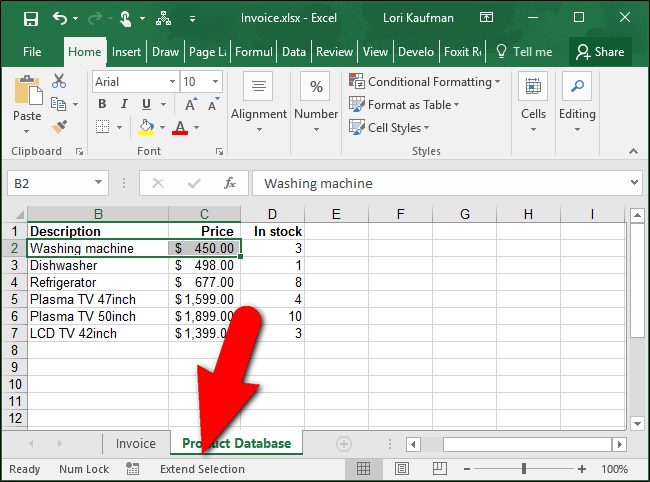Select cell C3 containing $498.00
This screenshot has height=482, width=650.
point(204,266)
